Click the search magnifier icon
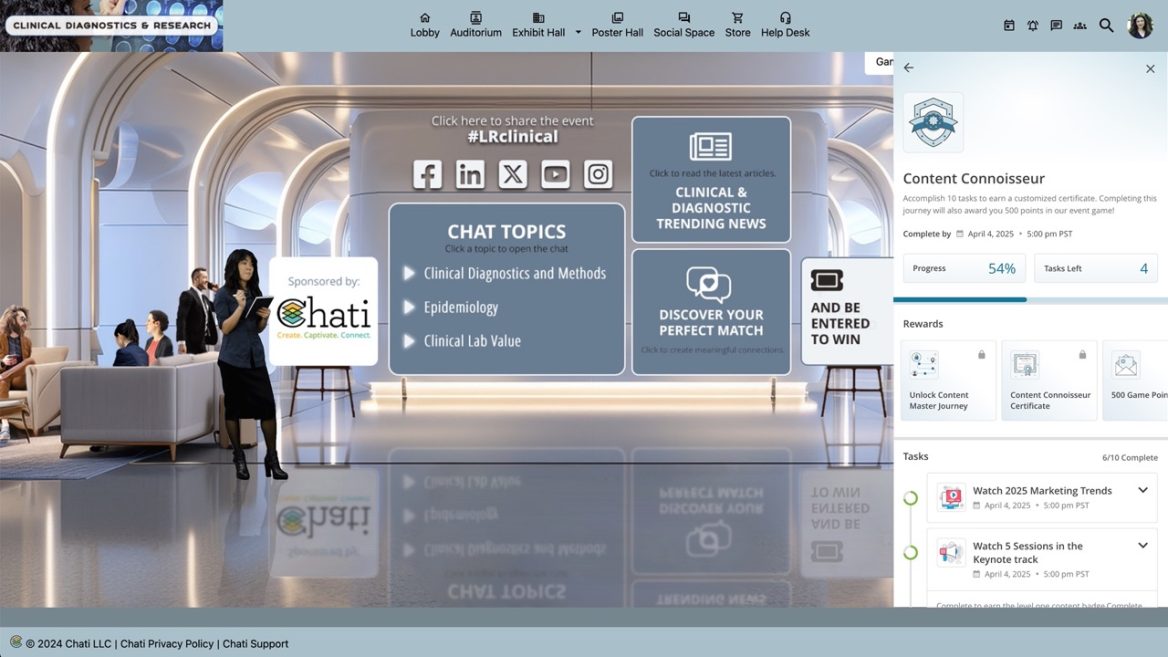This screenshot has width=1168, height=657. pyautogui.click(x=1106, y=25)
